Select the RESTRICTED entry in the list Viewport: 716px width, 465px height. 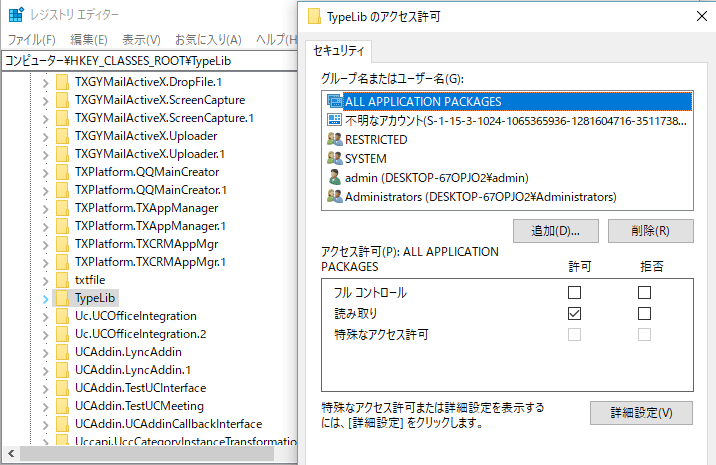click(x=507, y=139)
